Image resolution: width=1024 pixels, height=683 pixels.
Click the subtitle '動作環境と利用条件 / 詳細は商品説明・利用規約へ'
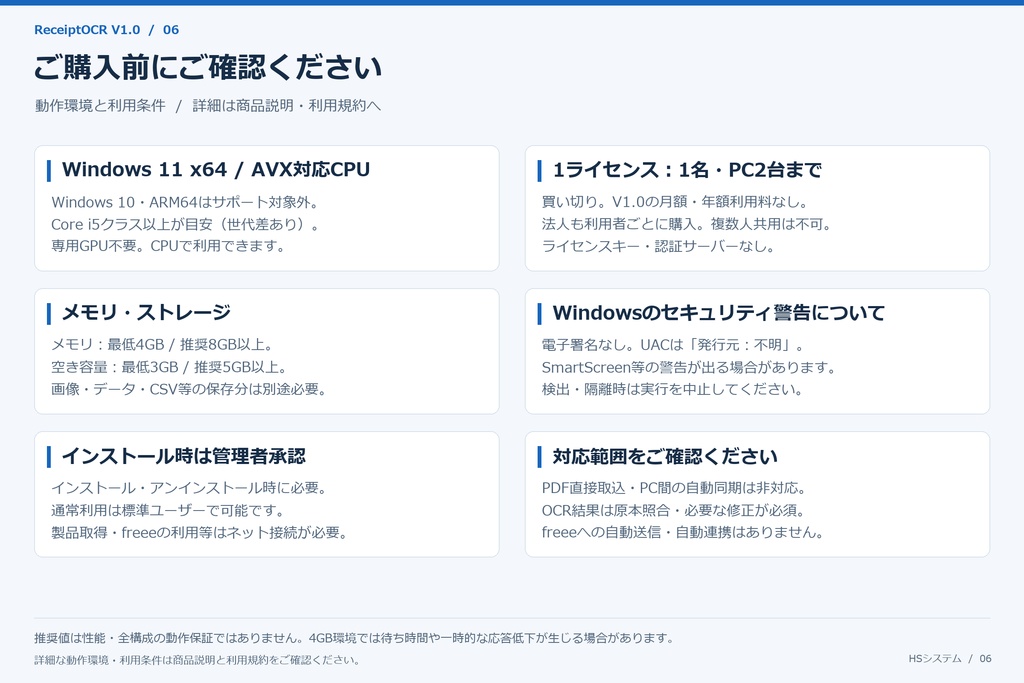[208, 106]
